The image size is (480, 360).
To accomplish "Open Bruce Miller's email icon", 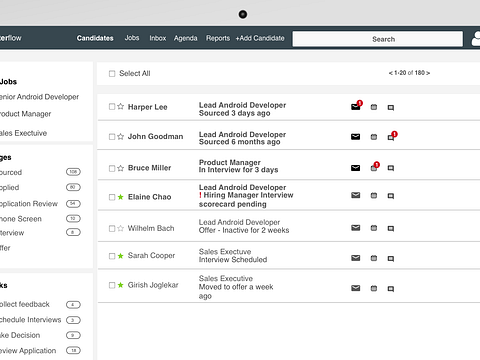I will point(355,168).
